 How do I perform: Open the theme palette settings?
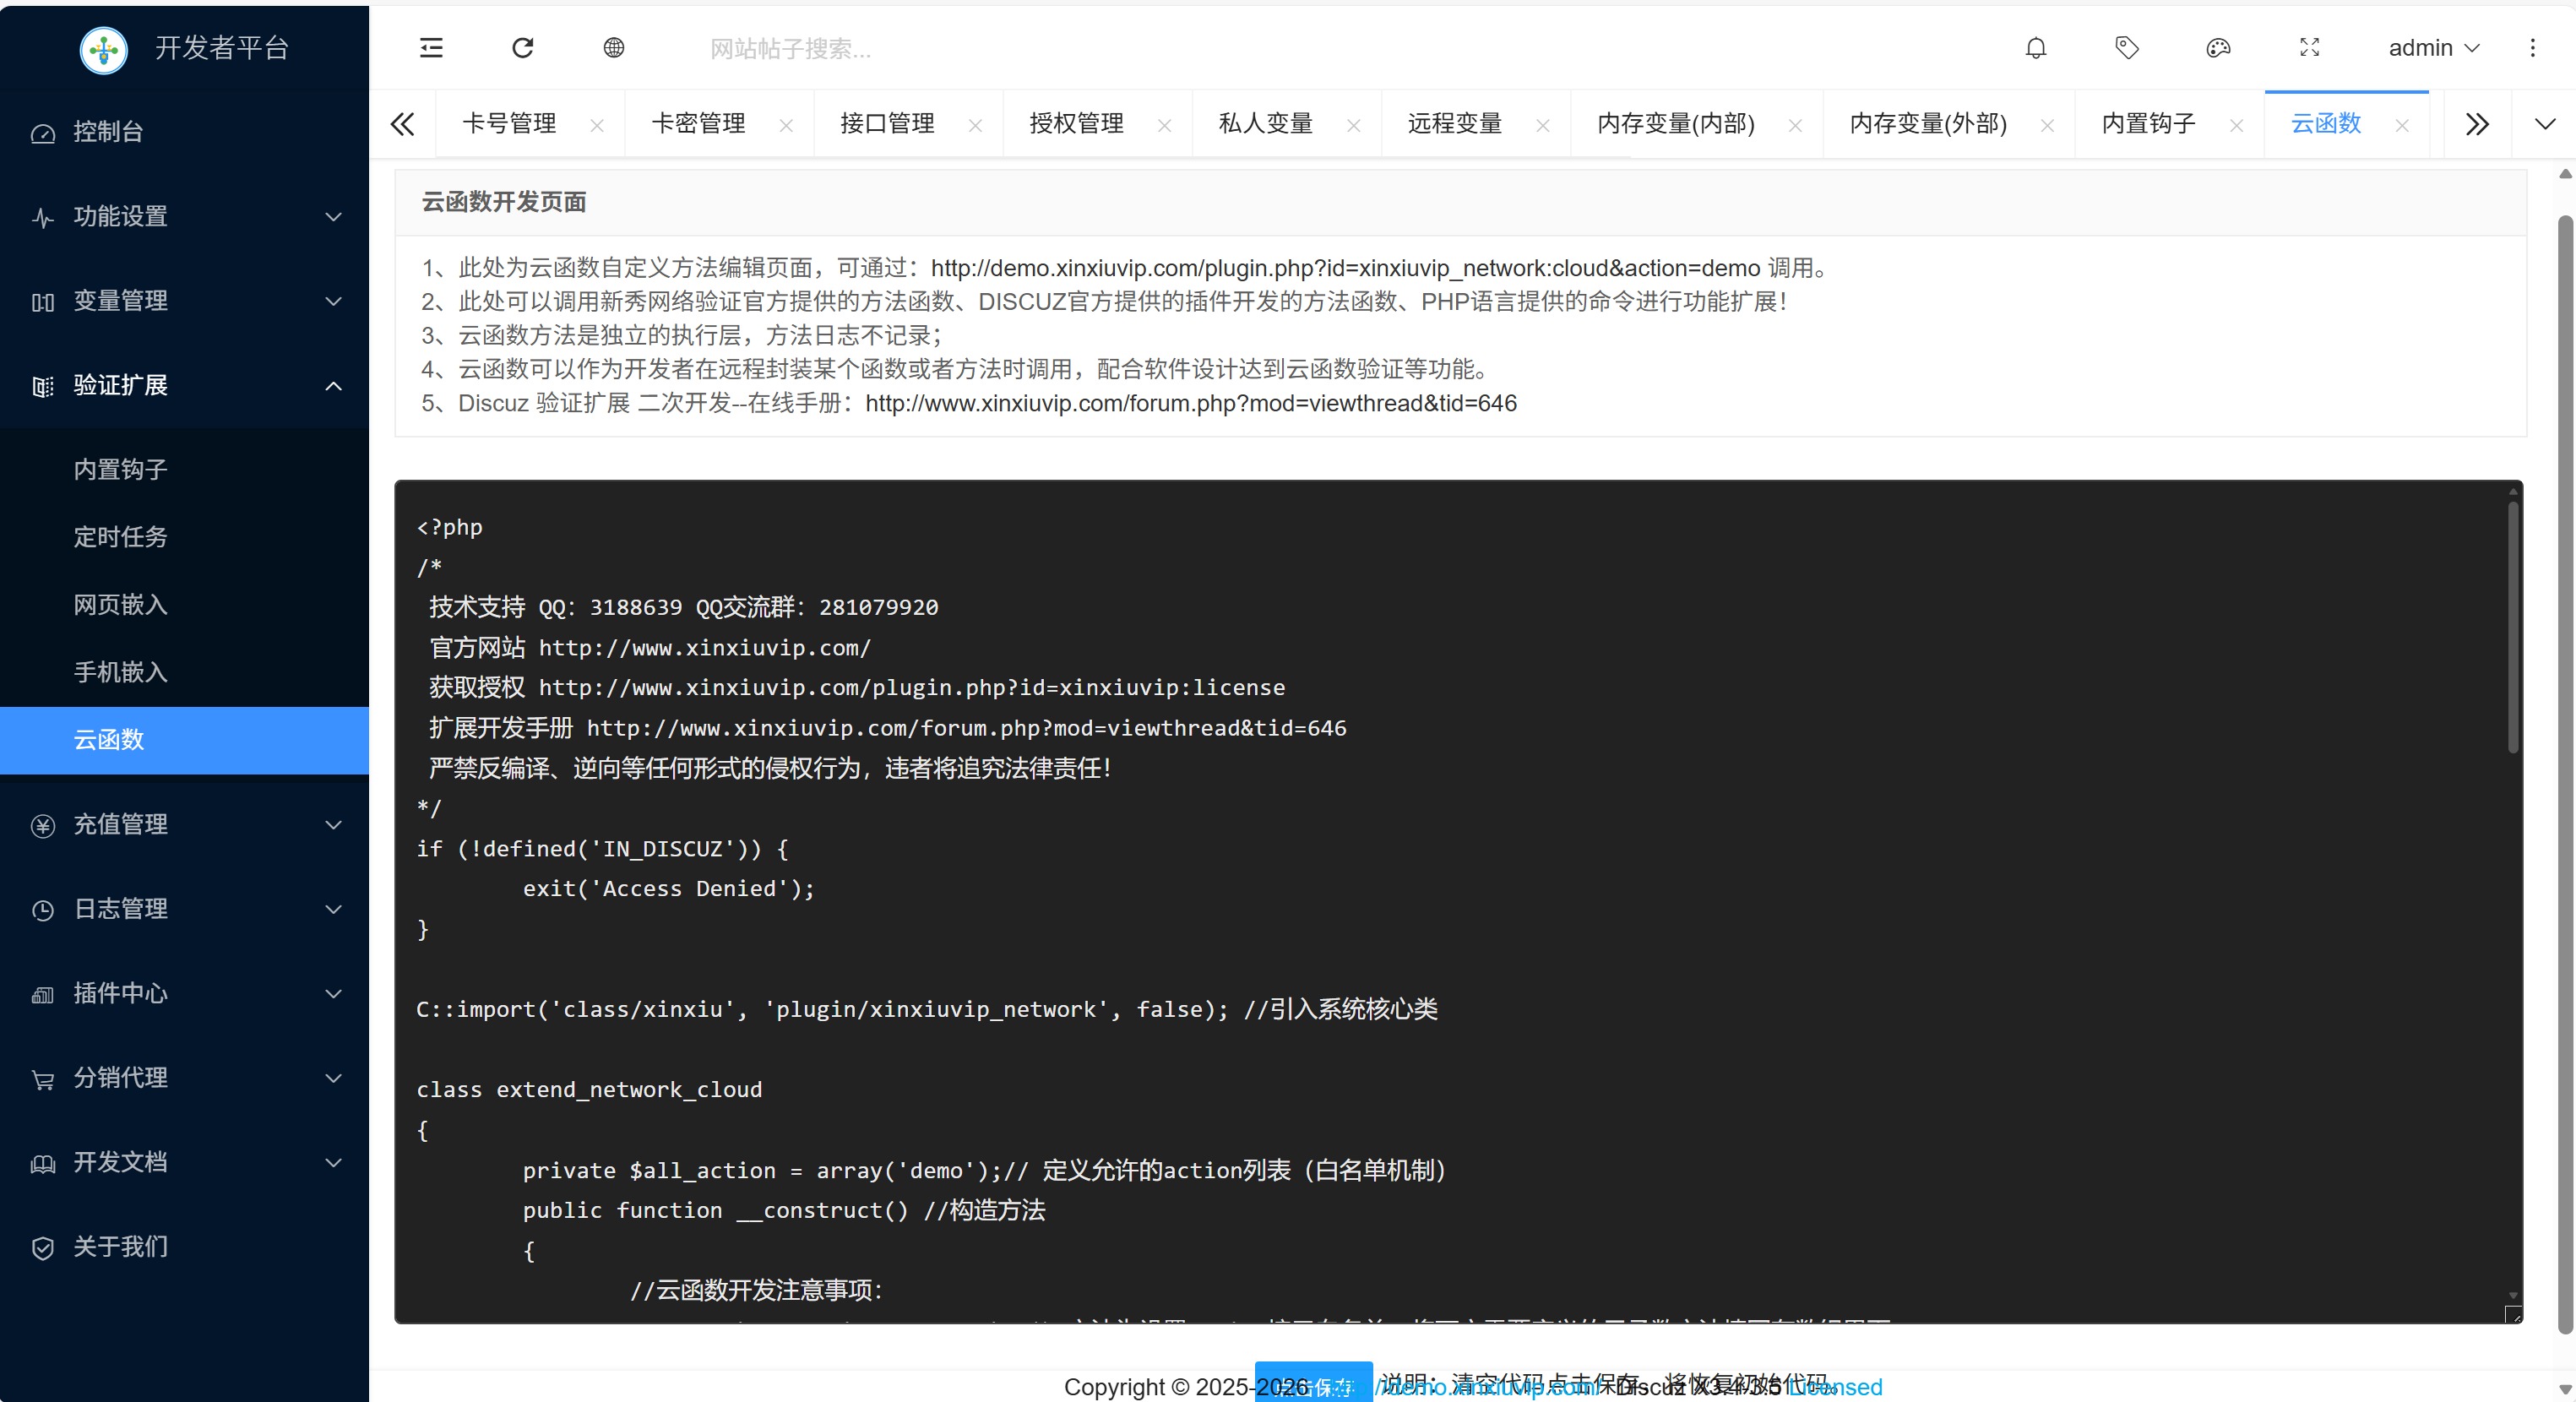(x=2218, y=47)
